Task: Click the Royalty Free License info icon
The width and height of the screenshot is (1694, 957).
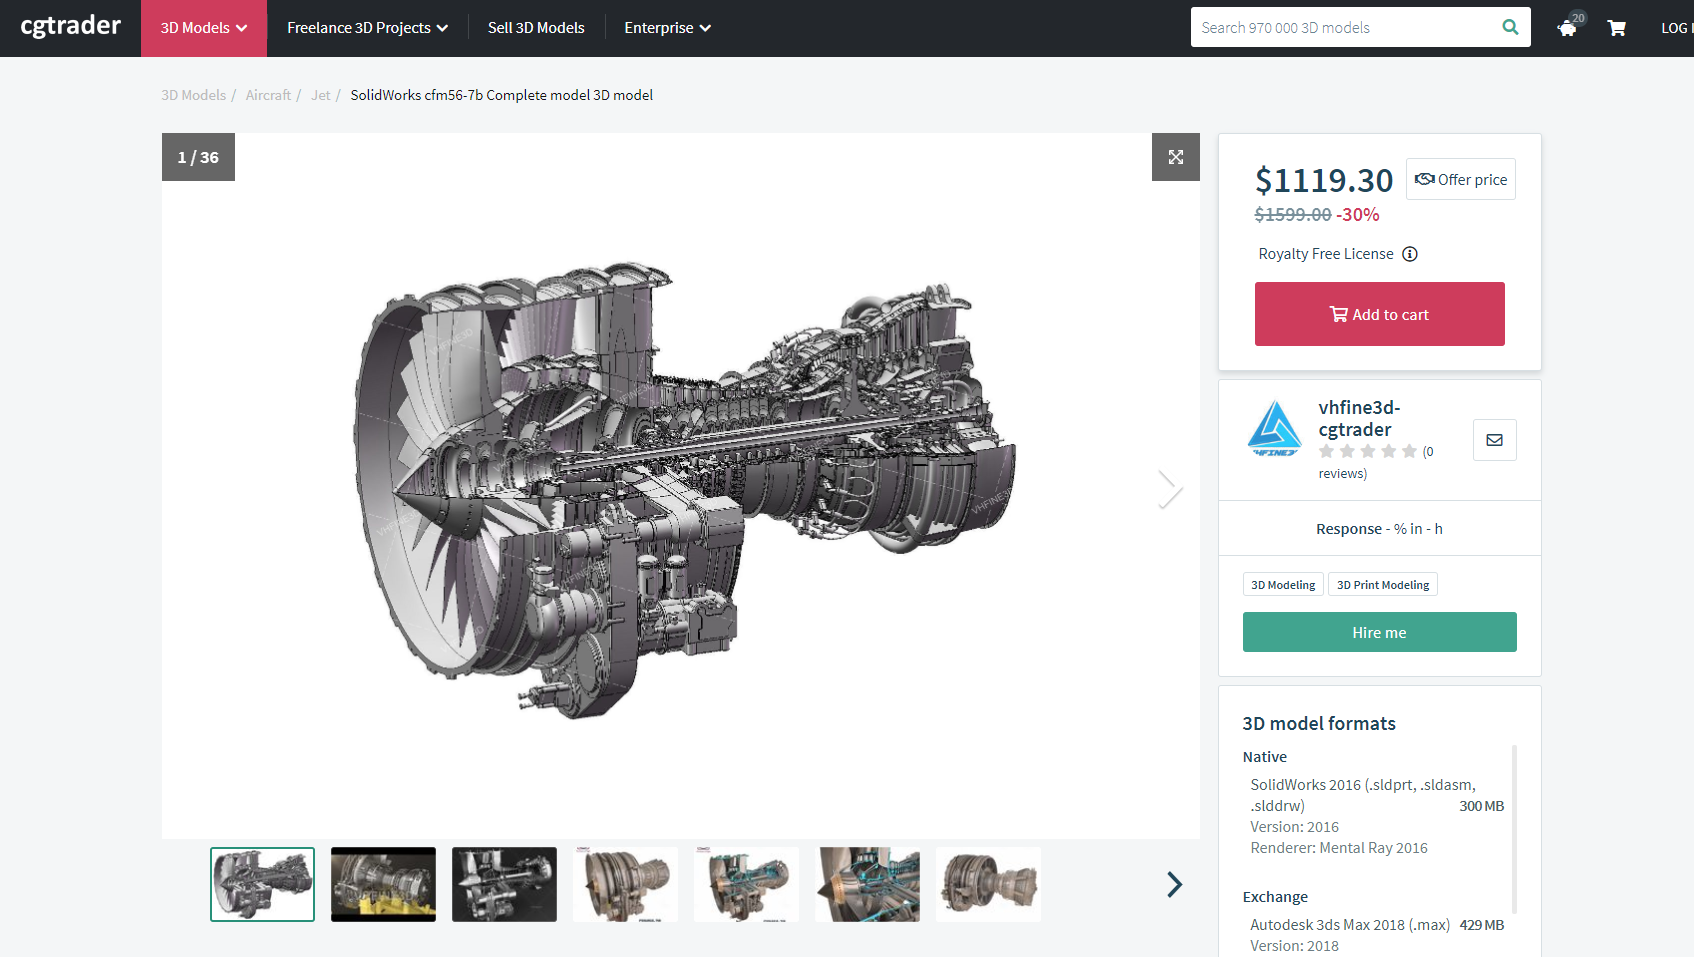Action: point(1410,254)
